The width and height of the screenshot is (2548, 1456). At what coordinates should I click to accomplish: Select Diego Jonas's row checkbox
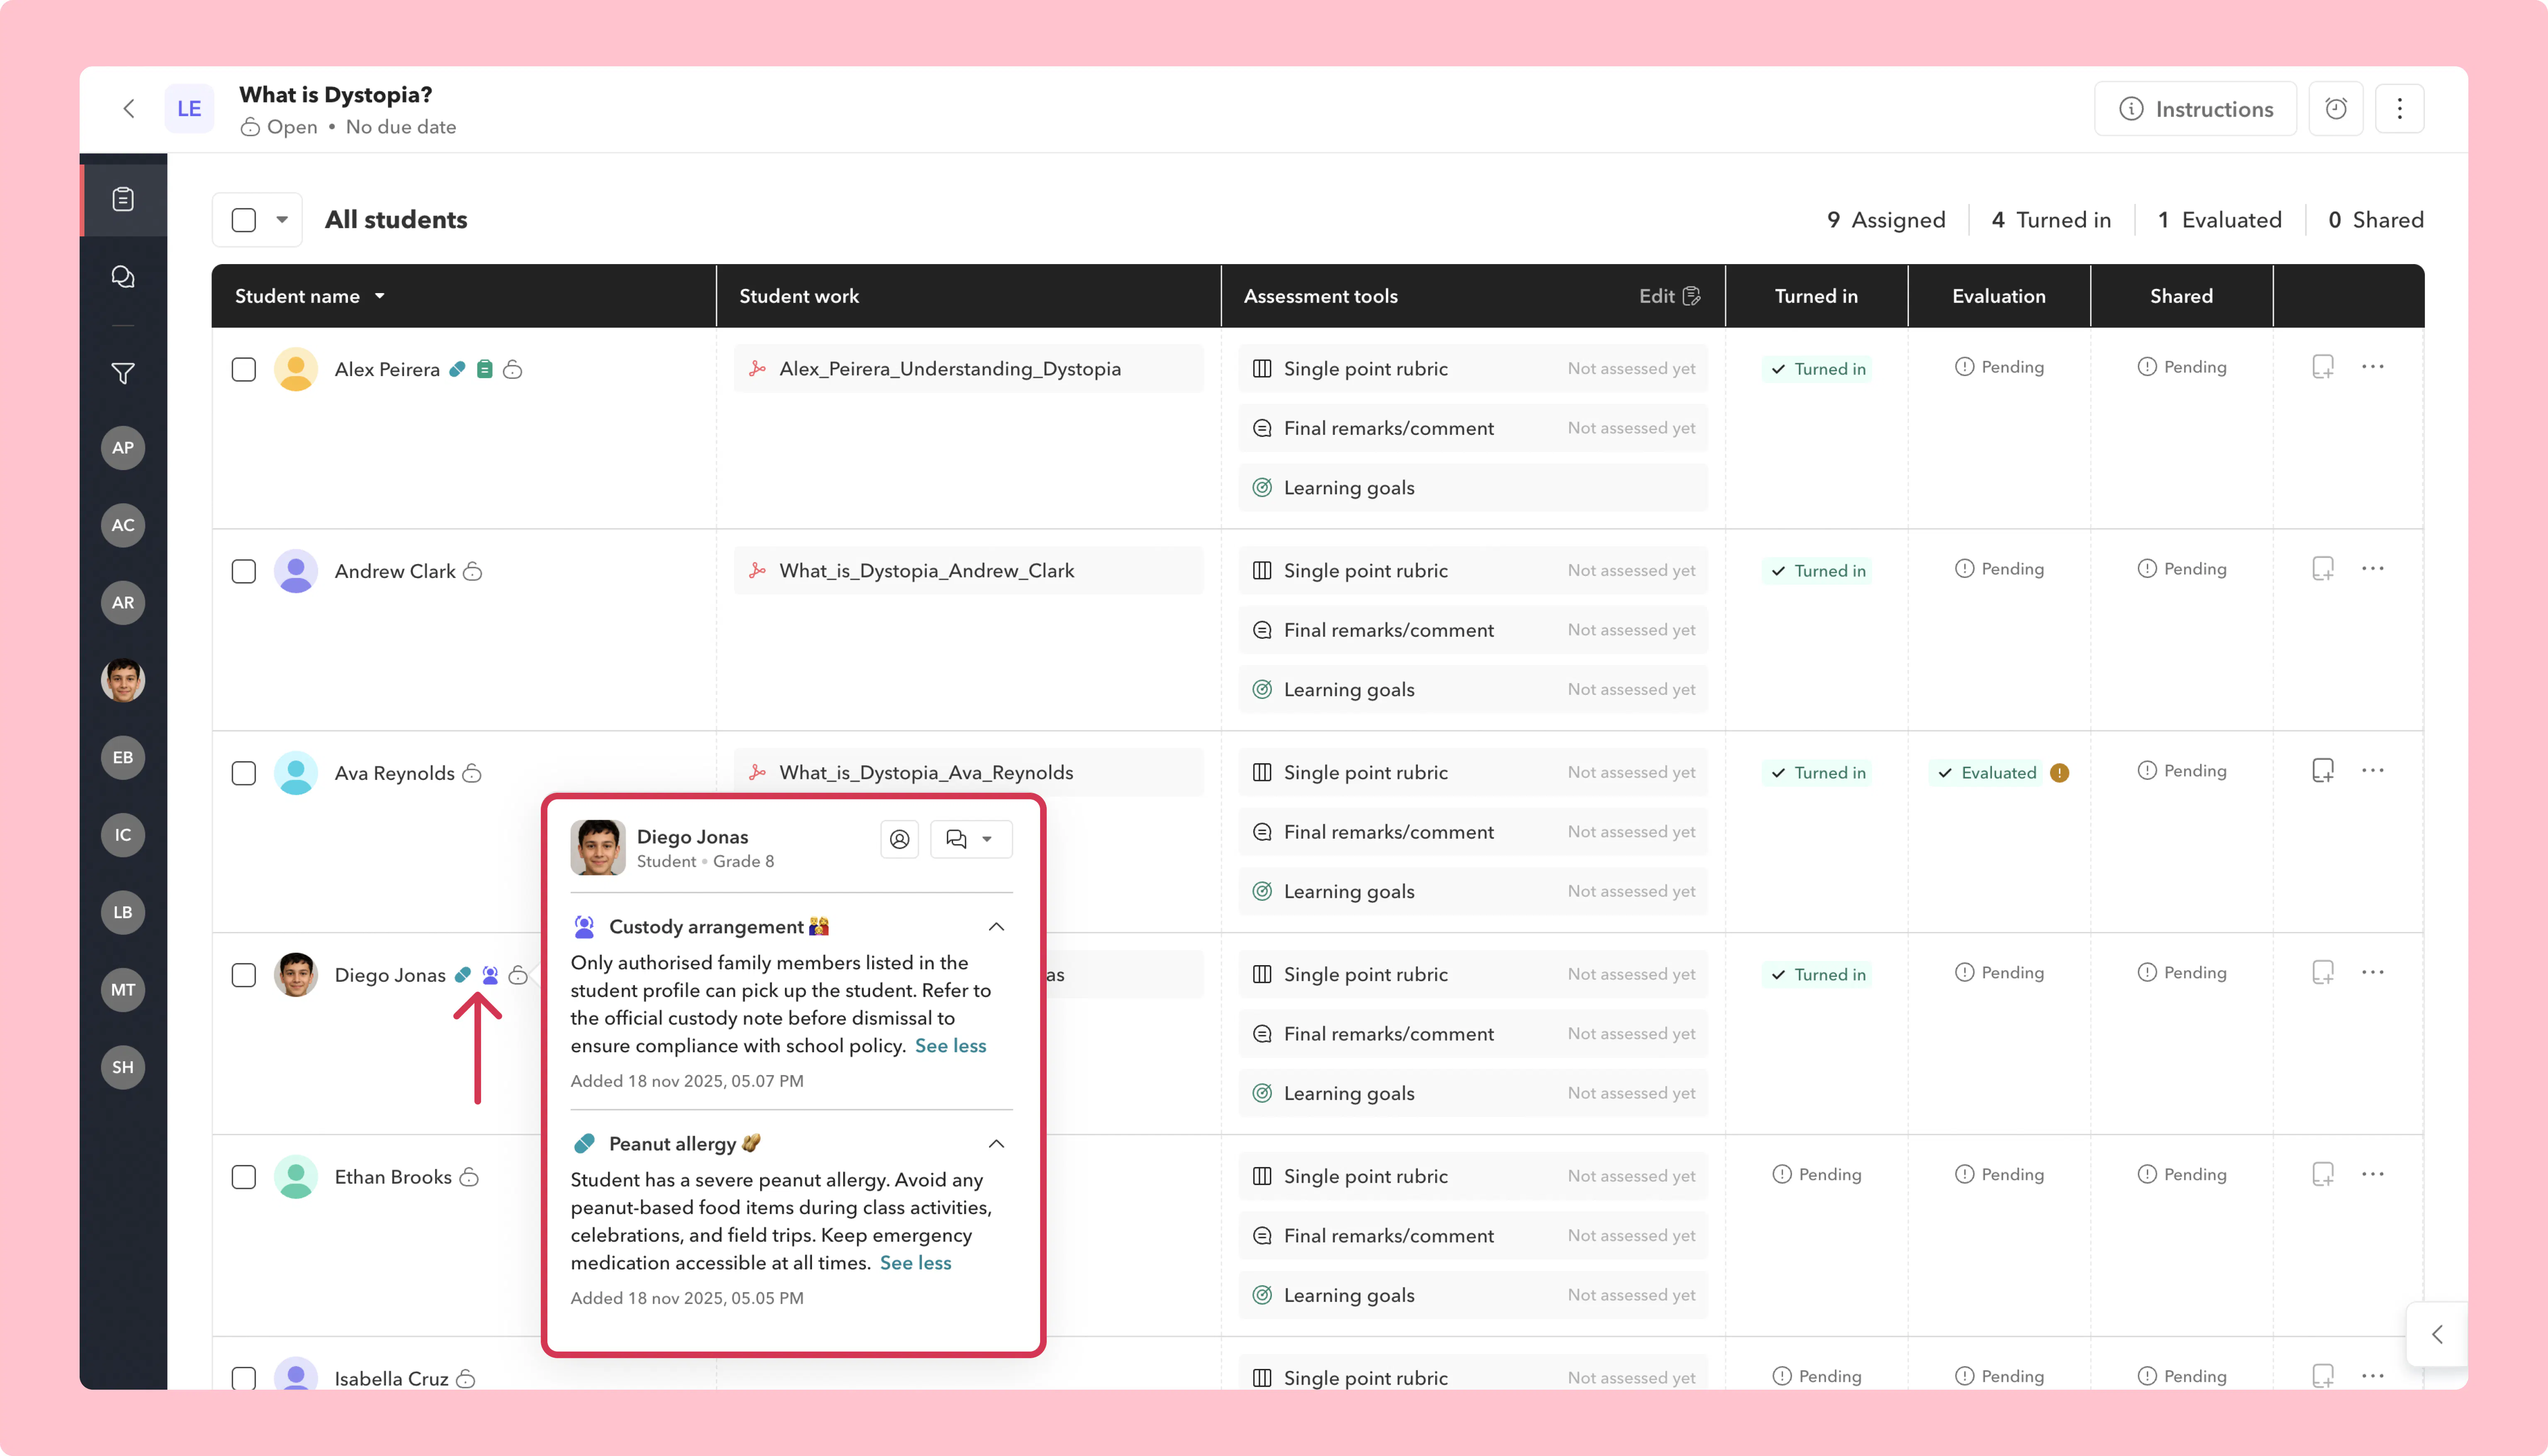point(244,975)
